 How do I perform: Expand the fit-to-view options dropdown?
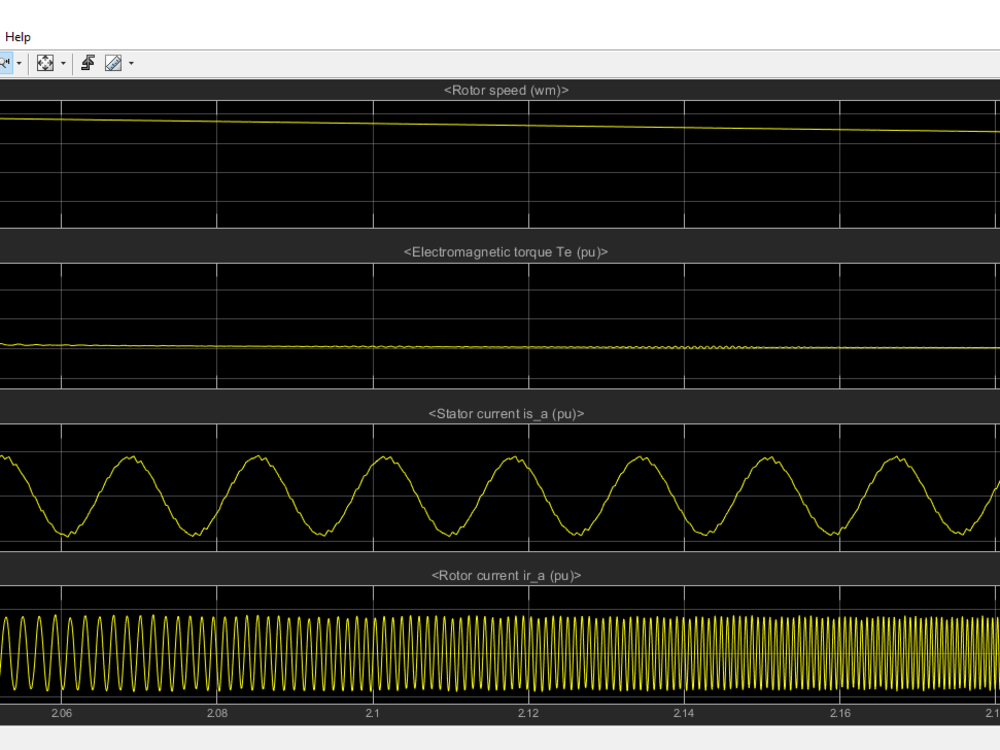click(61, 63)
